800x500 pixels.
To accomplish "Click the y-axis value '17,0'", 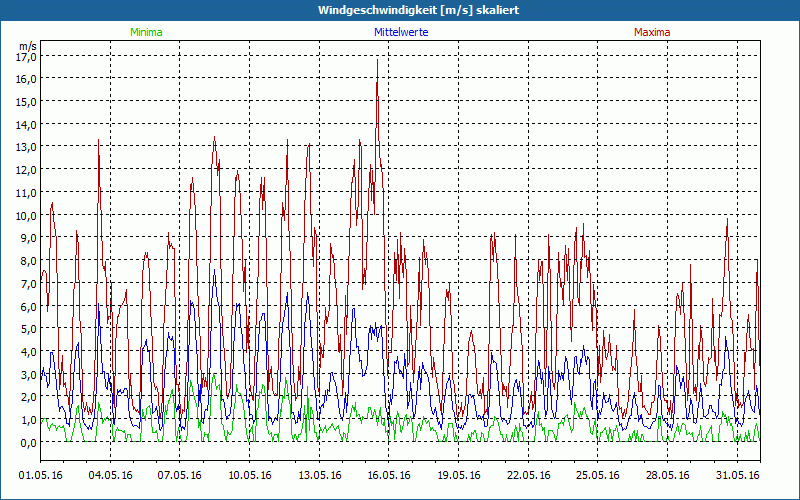I will pos(28,56).
